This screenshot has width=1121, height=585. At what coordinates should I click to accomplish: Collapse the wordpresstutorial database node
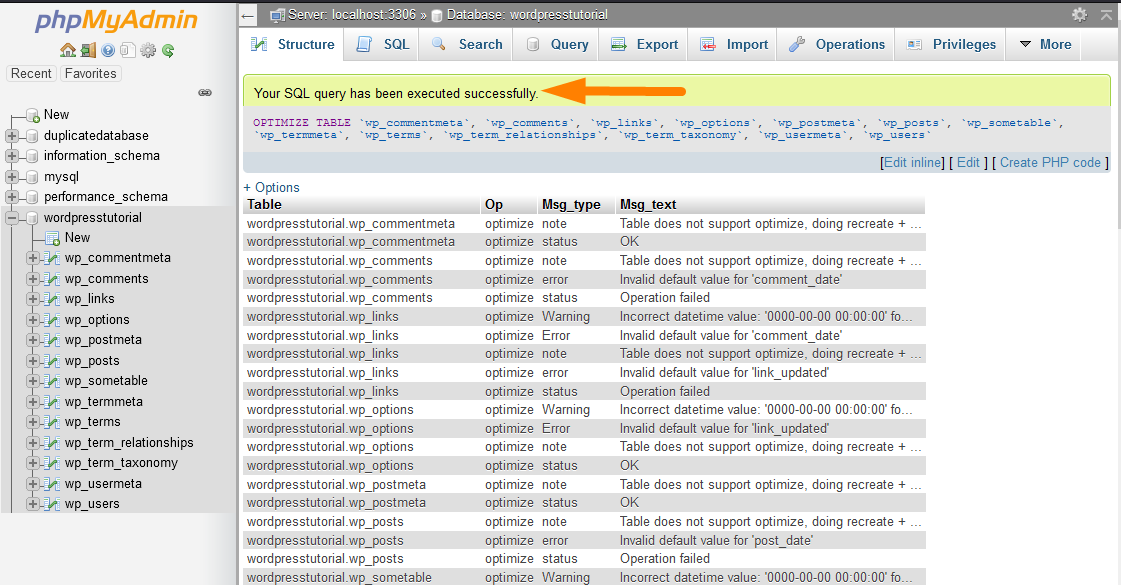tap(11, 217)
